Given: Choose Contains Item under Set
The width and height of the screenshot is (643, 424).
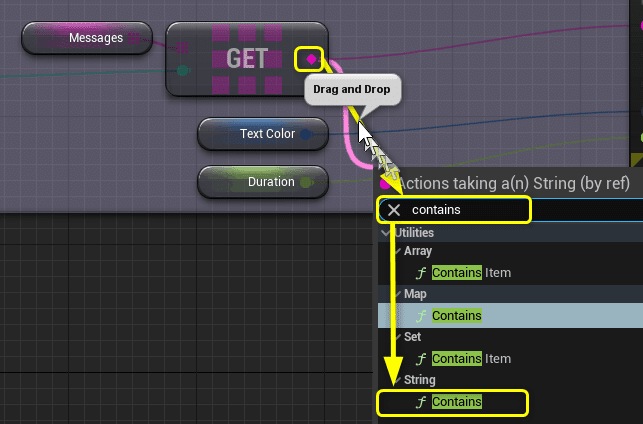Looking at the screenshot, I should pyautogui.click(x=511, y=359).
